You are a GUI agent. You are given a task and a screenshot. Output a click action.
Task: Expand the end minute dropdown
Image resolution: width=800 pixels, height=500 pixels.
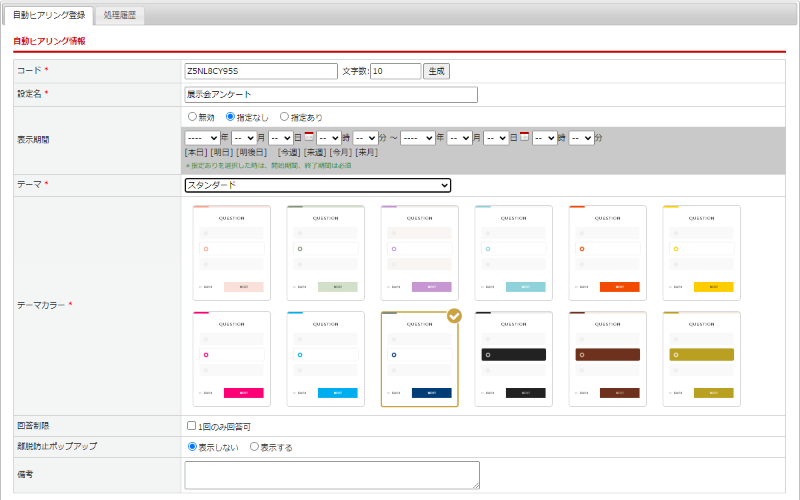[582, 138]
